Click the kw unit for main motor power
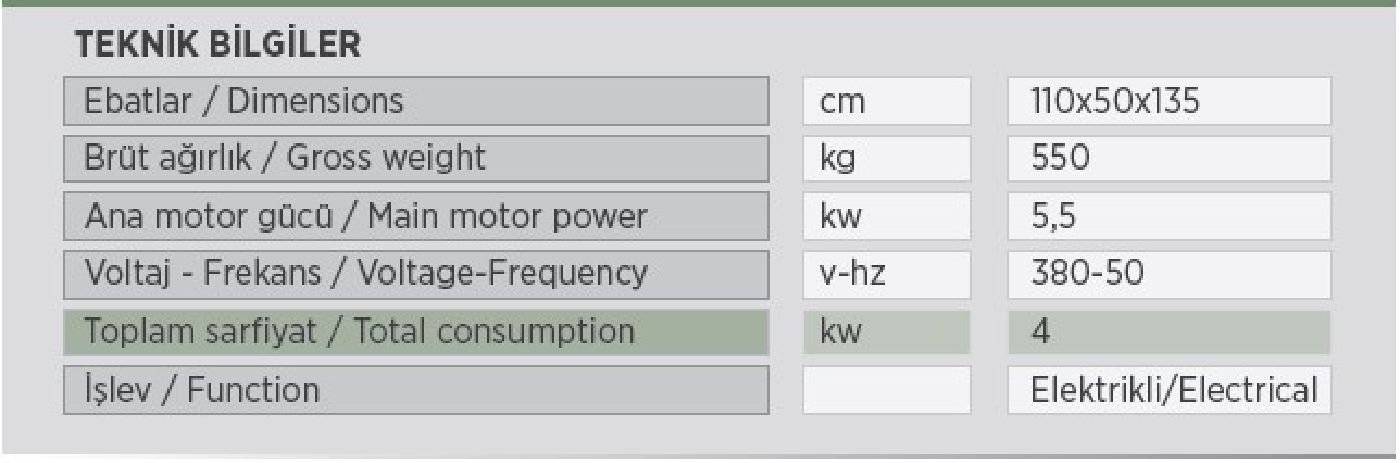1400x463 pixels. coord(886,216)
